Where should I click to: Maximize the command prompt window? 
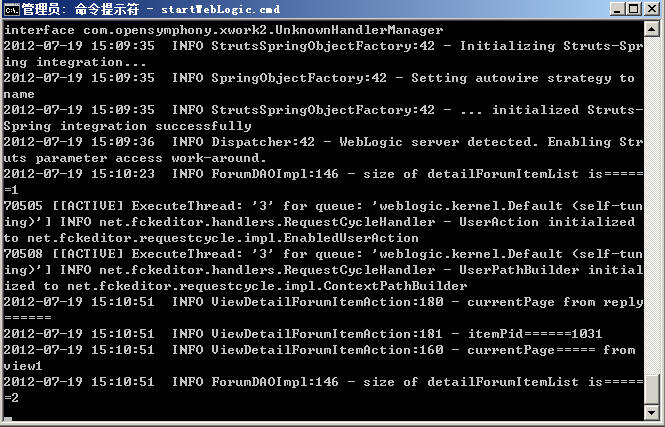point(634,9)
